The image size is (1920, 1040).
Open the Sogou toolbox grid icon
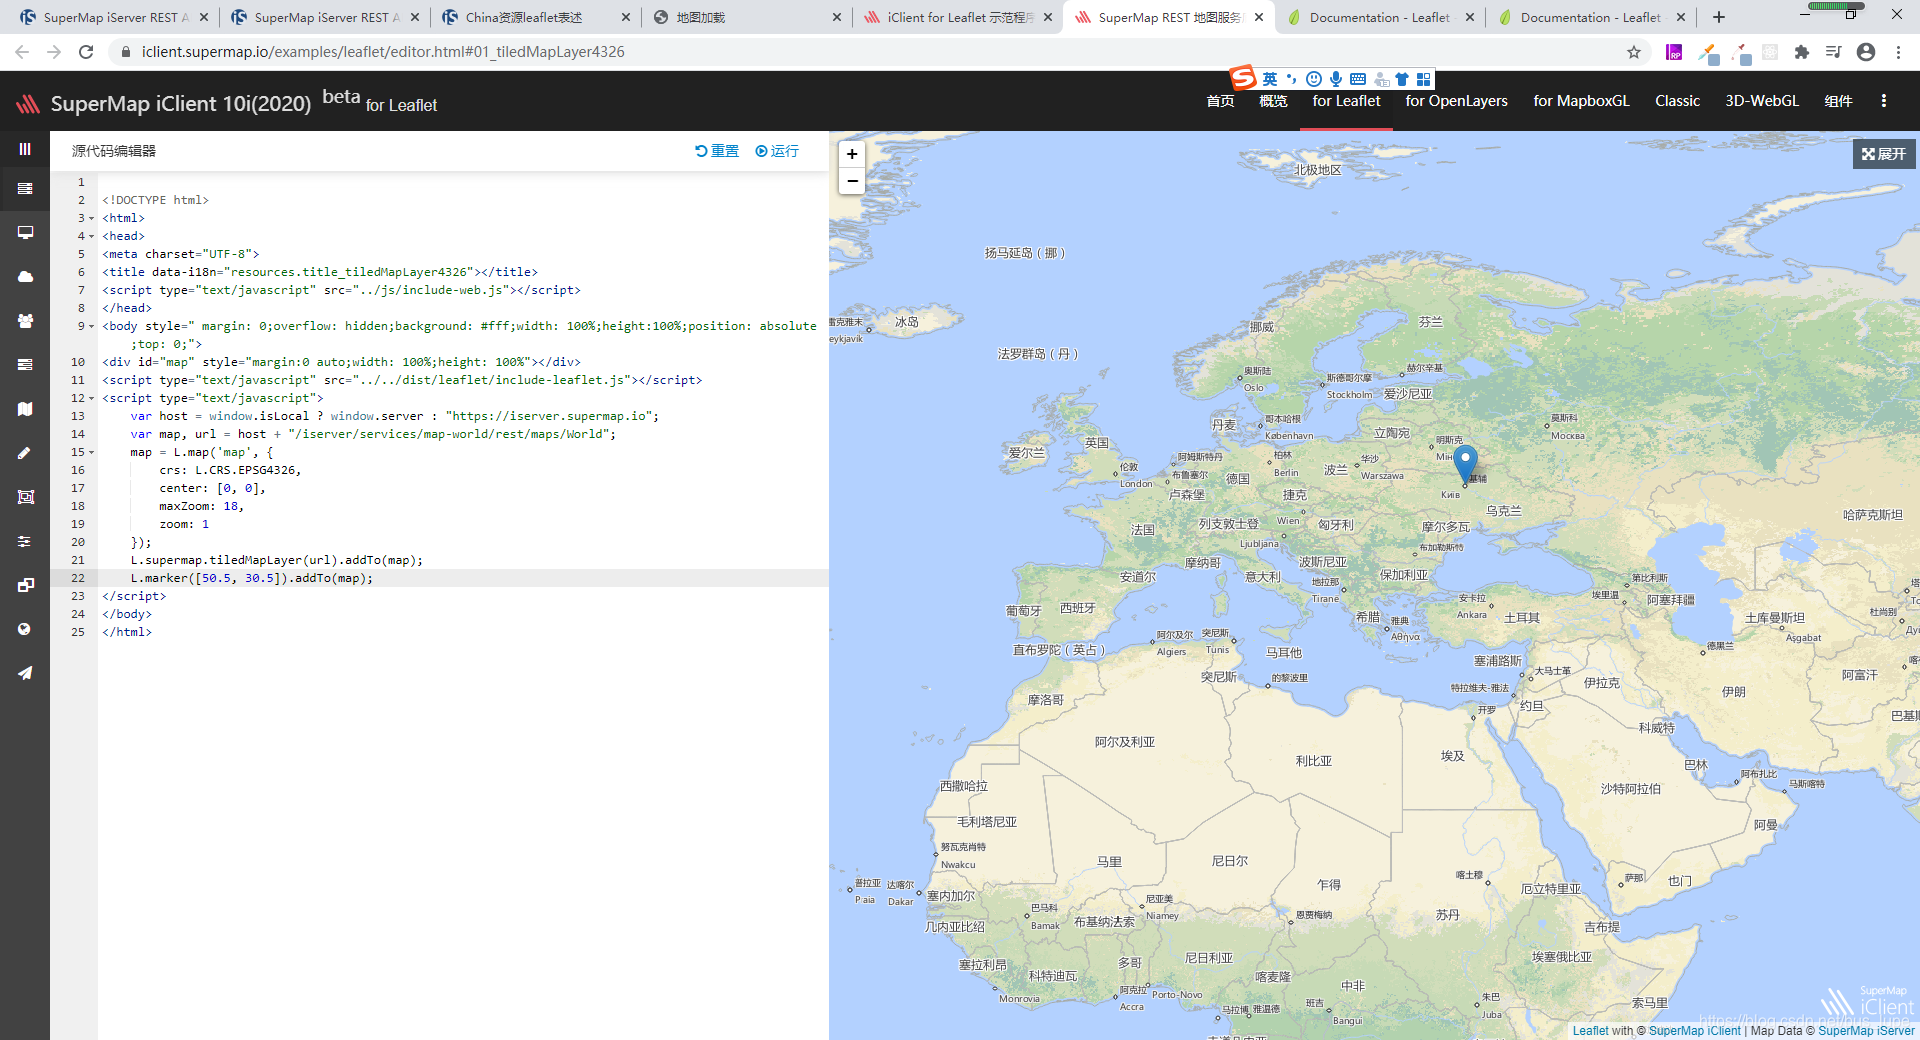(x=1424, y=79)
